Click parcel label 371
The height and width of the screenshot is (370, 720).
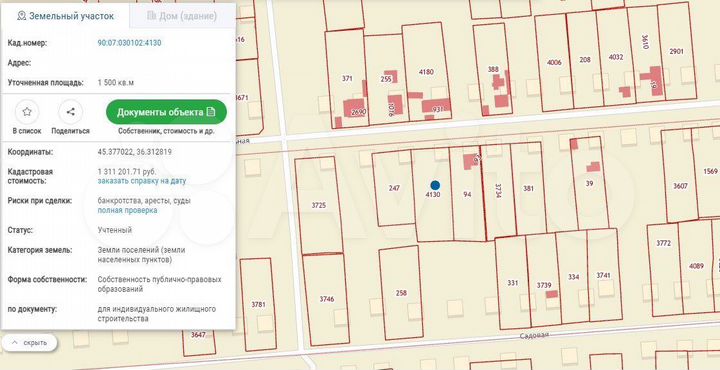347,78
